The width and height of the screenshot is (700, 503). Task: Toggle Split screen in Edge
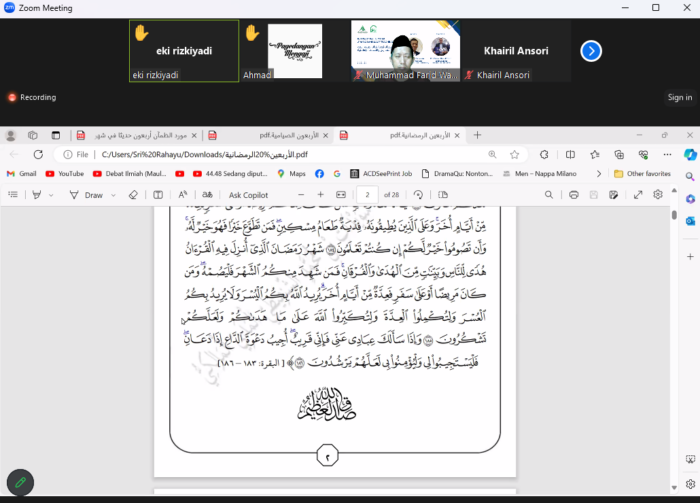point(570,154)
